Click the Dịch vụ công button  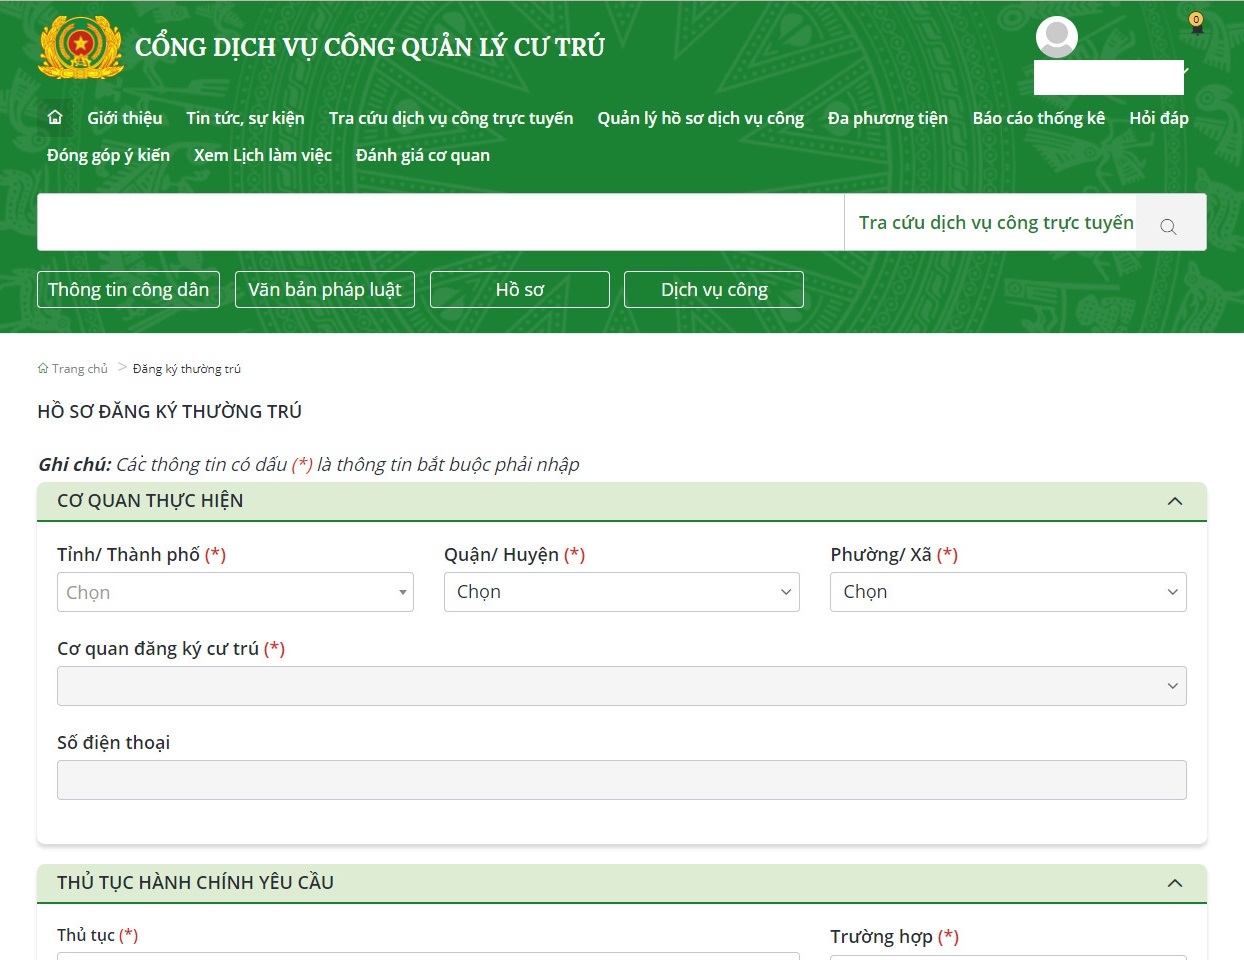click(713, 289)
